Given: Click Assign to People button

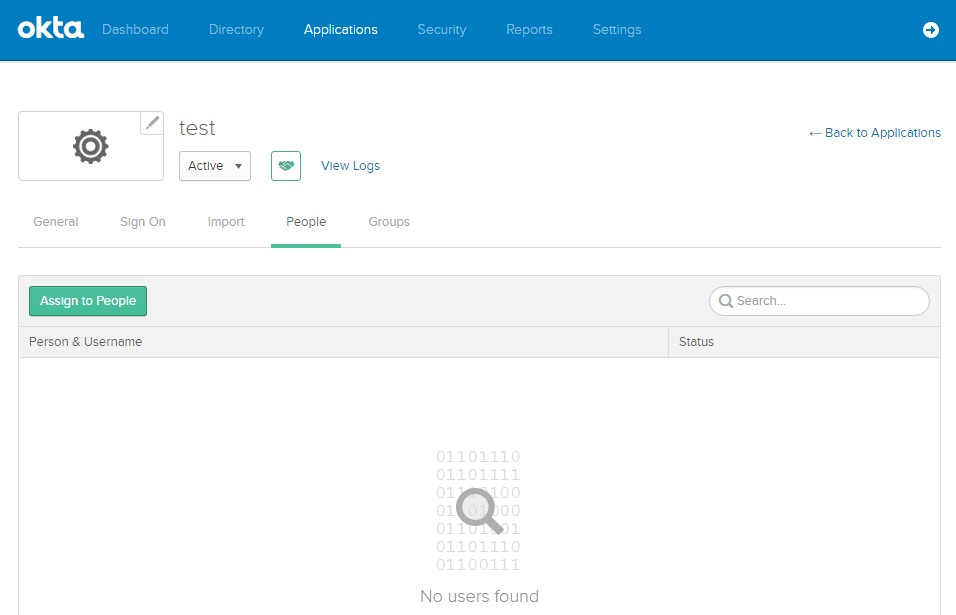Looking at the screenshot, I should coord(88,301).
